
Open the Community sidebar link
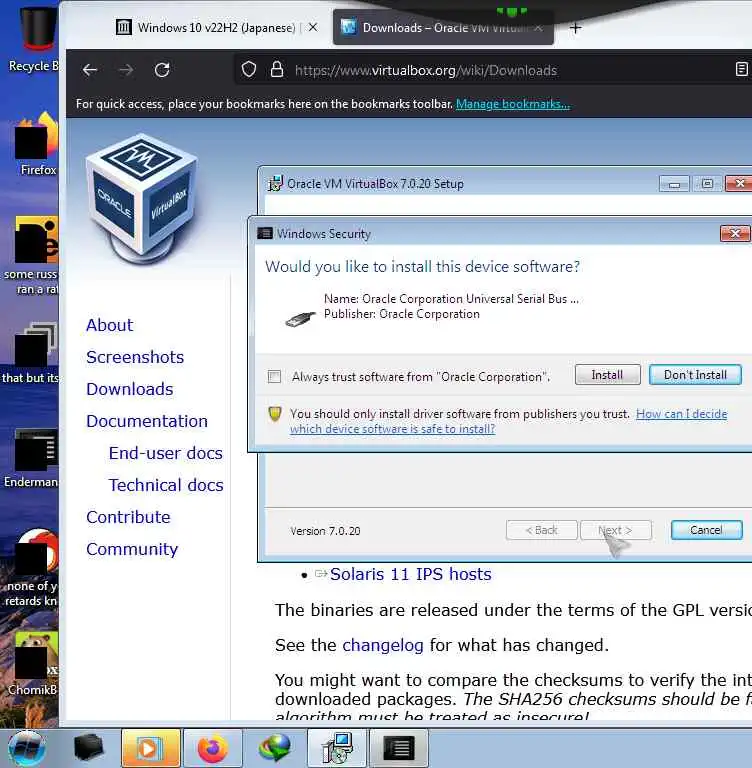[132, 549]
